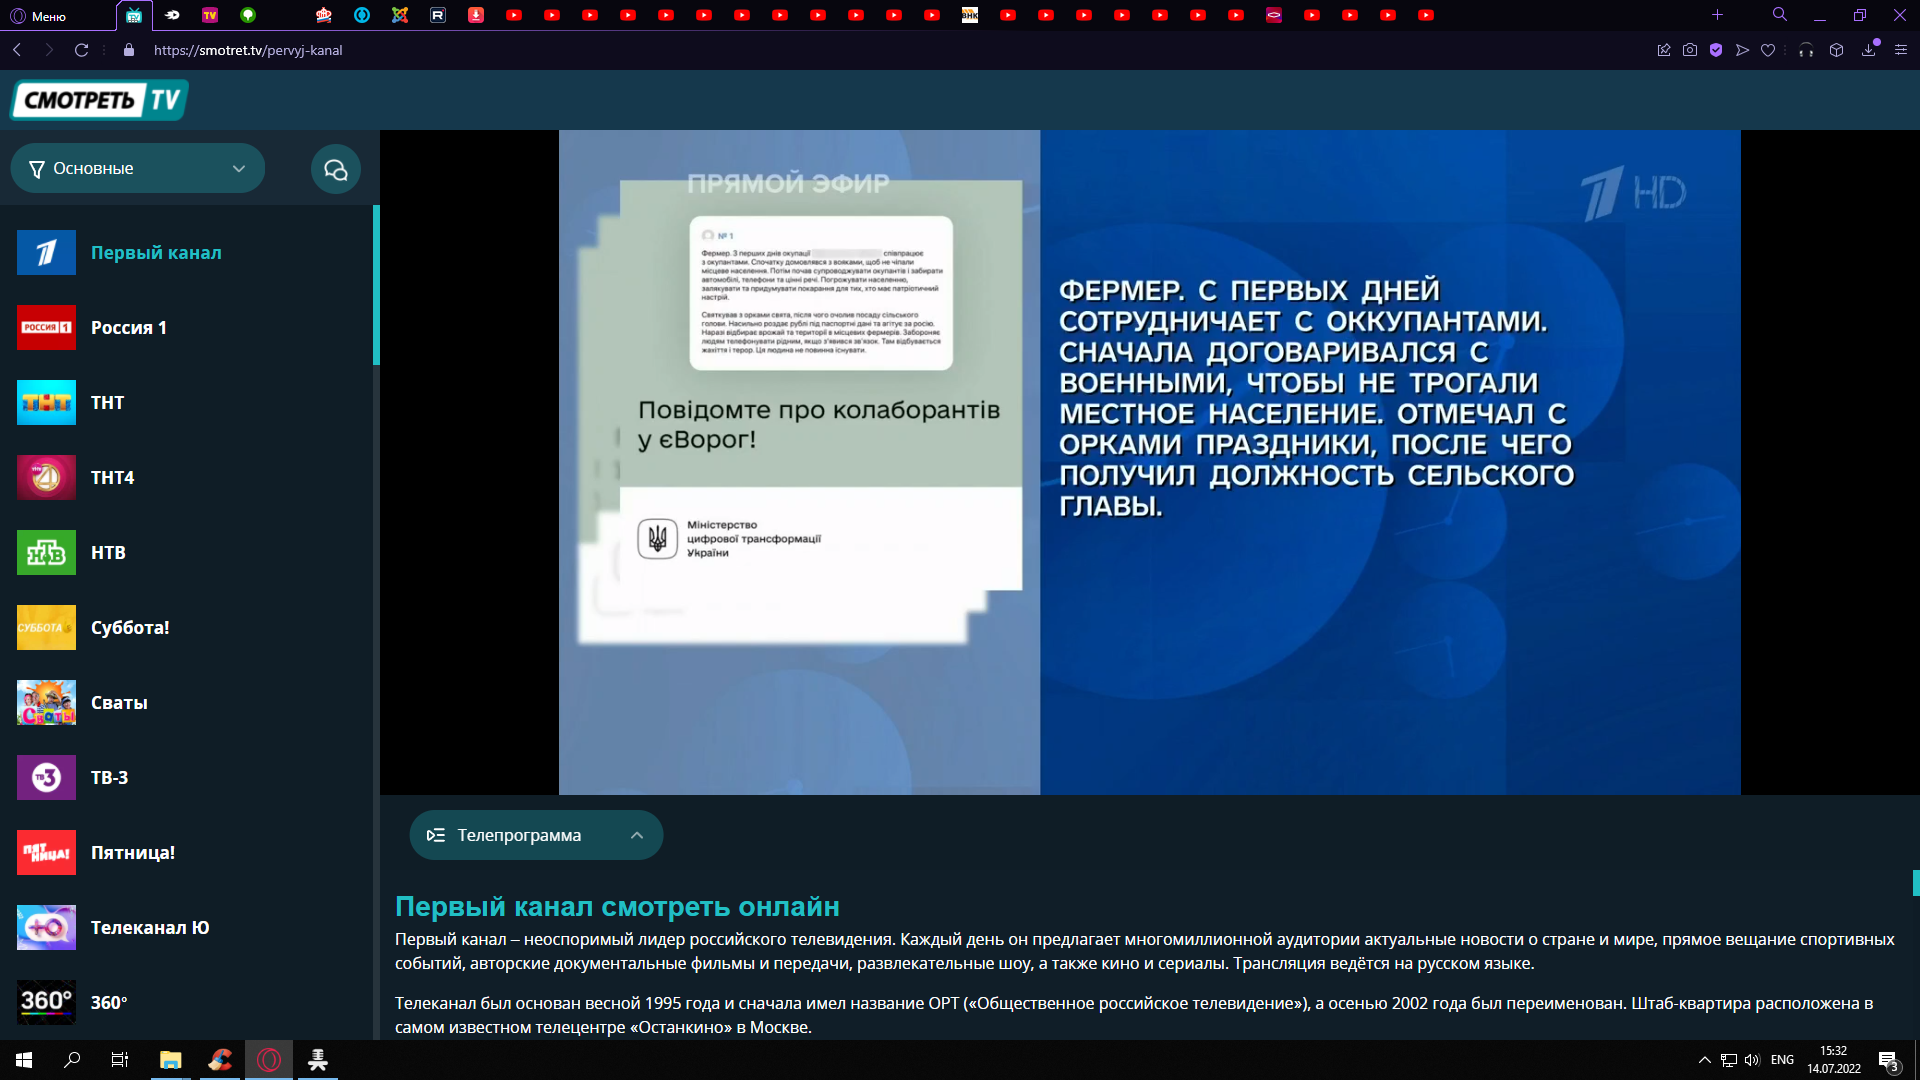
Task: Expand the Основные category dropdown
Action: (x=138, y=169)
